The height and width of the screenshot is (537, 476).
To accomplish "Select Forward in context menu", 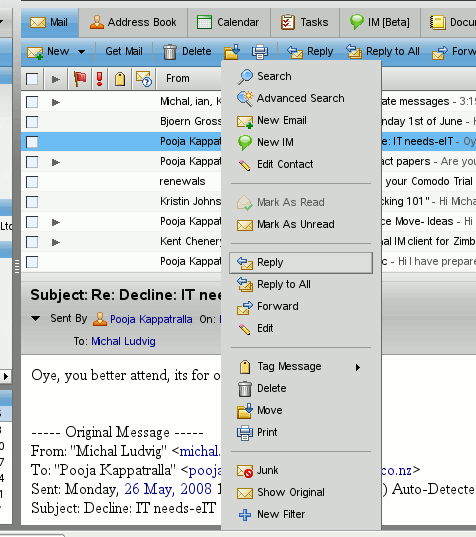I will point(278,306).
